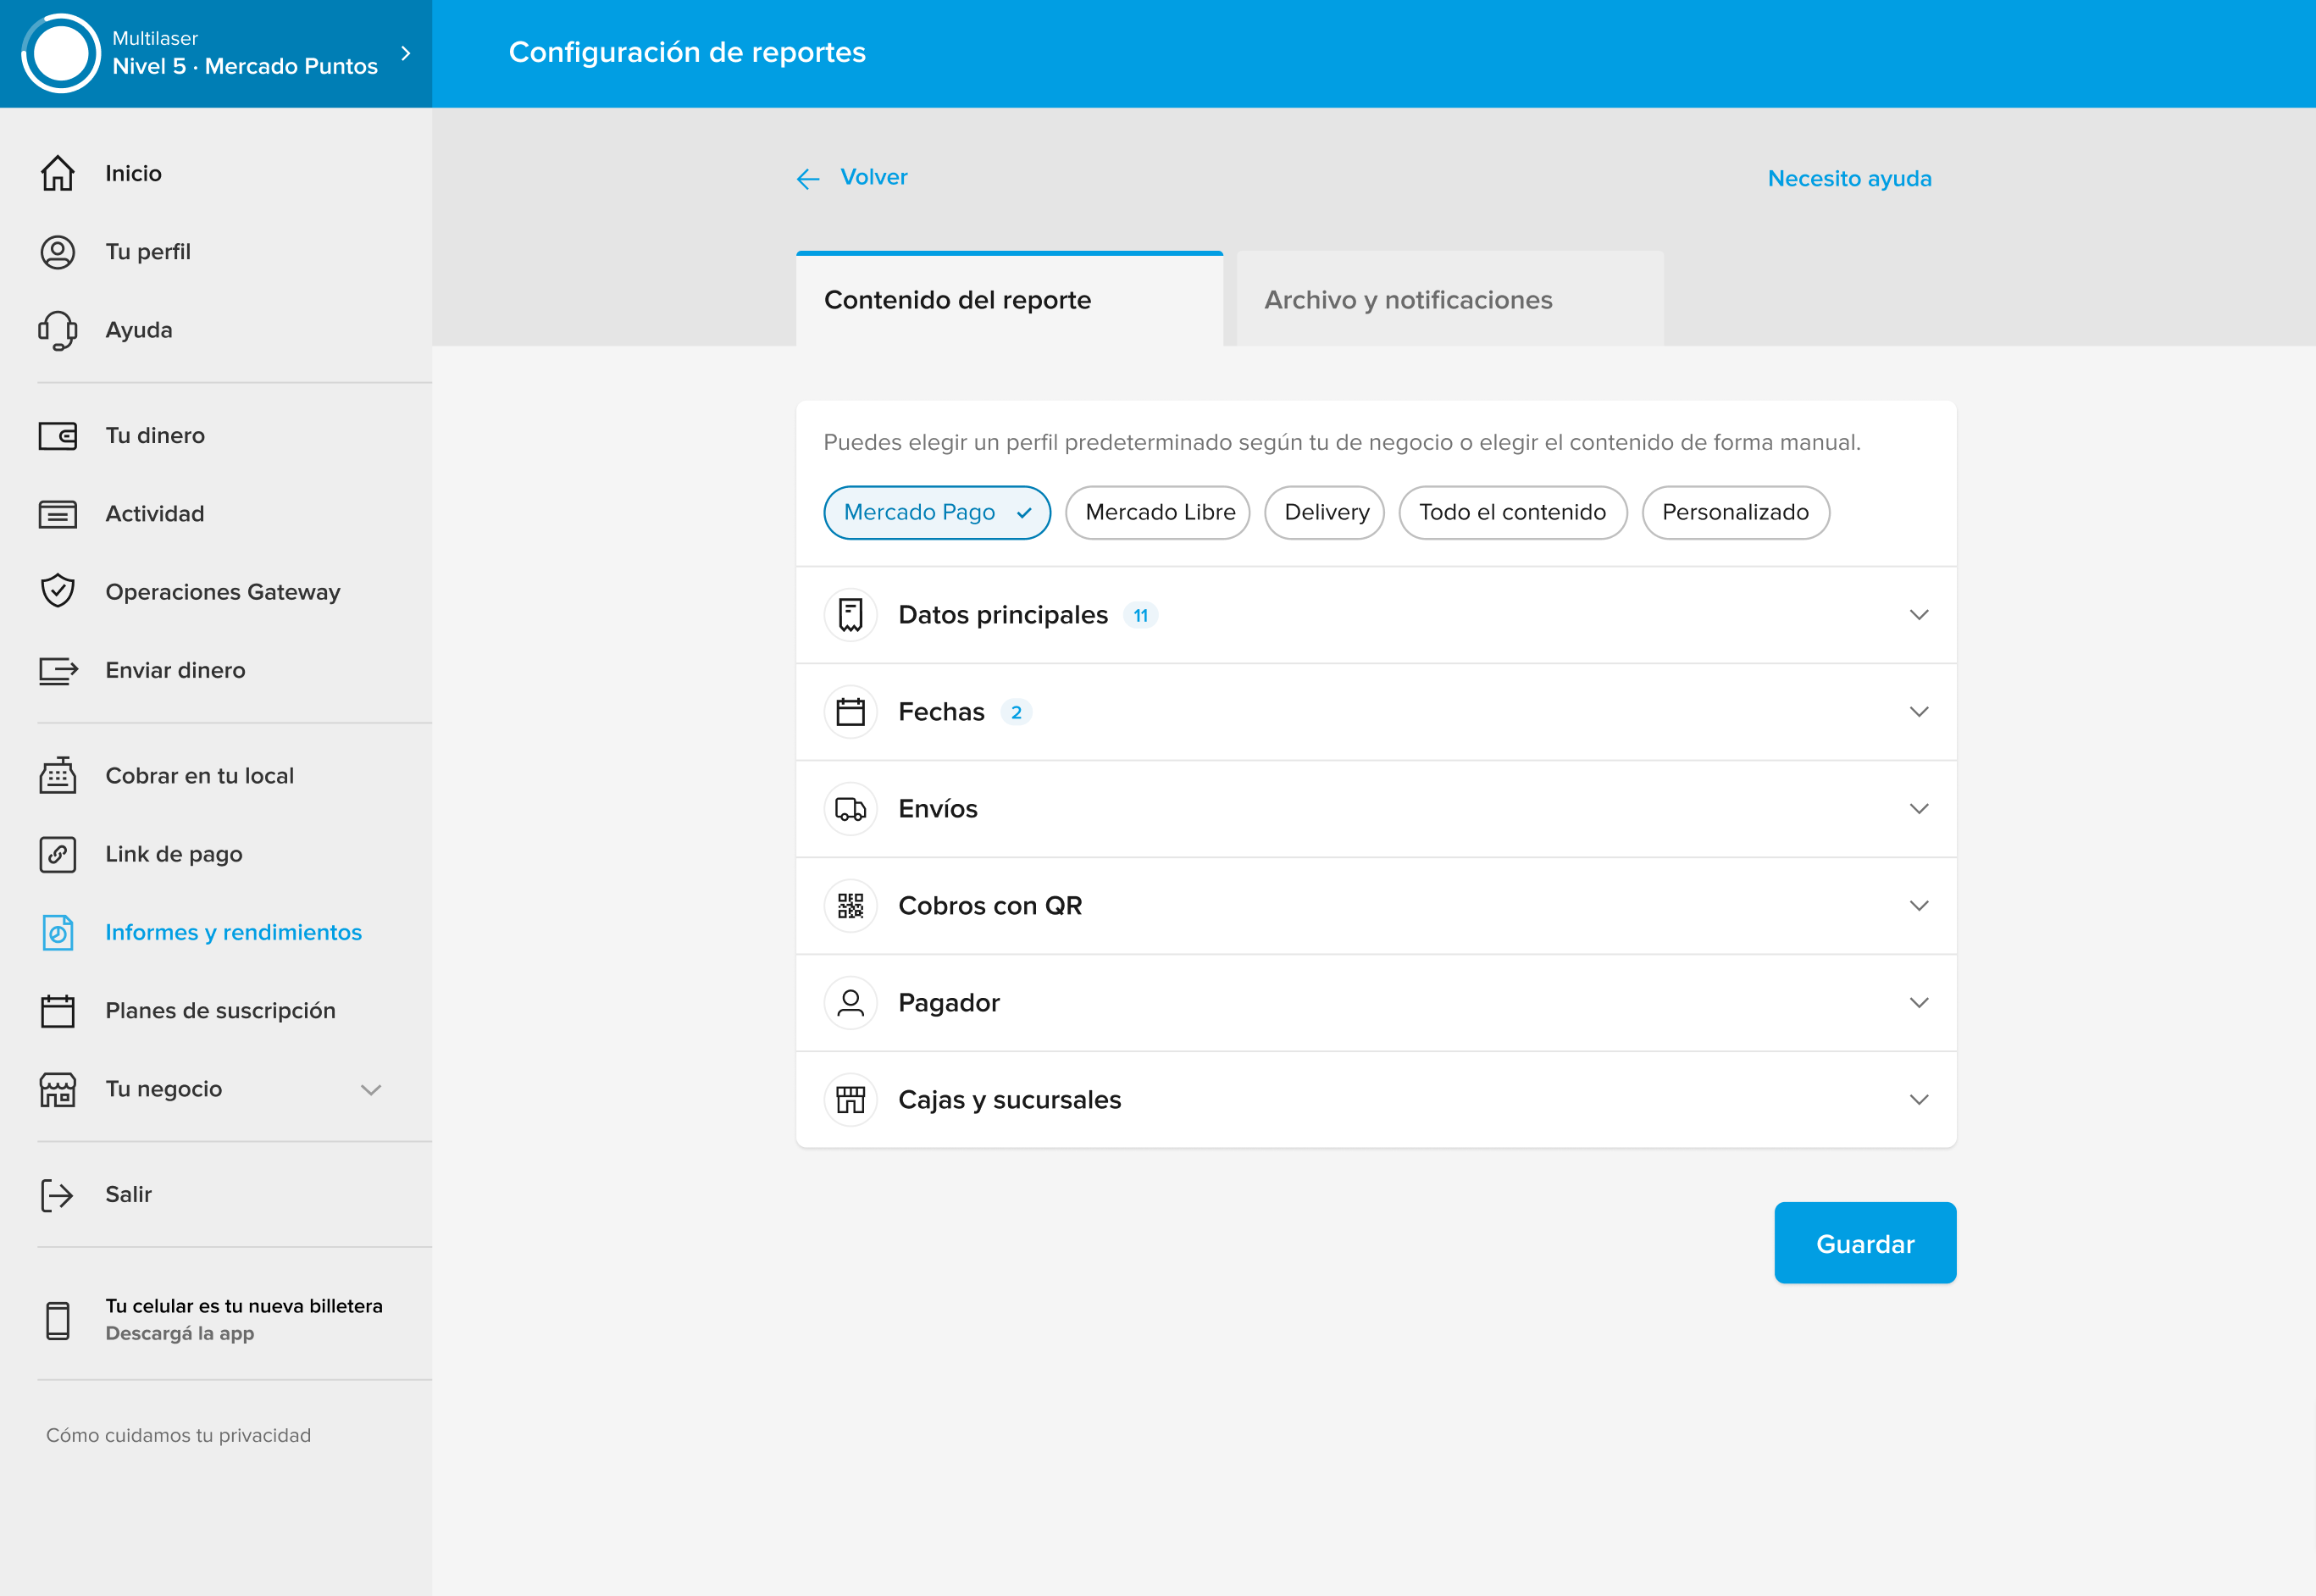Click the Salir logout icon
The image size is (2316, 1596).
pyautogui.click(x=57, y=1194)
